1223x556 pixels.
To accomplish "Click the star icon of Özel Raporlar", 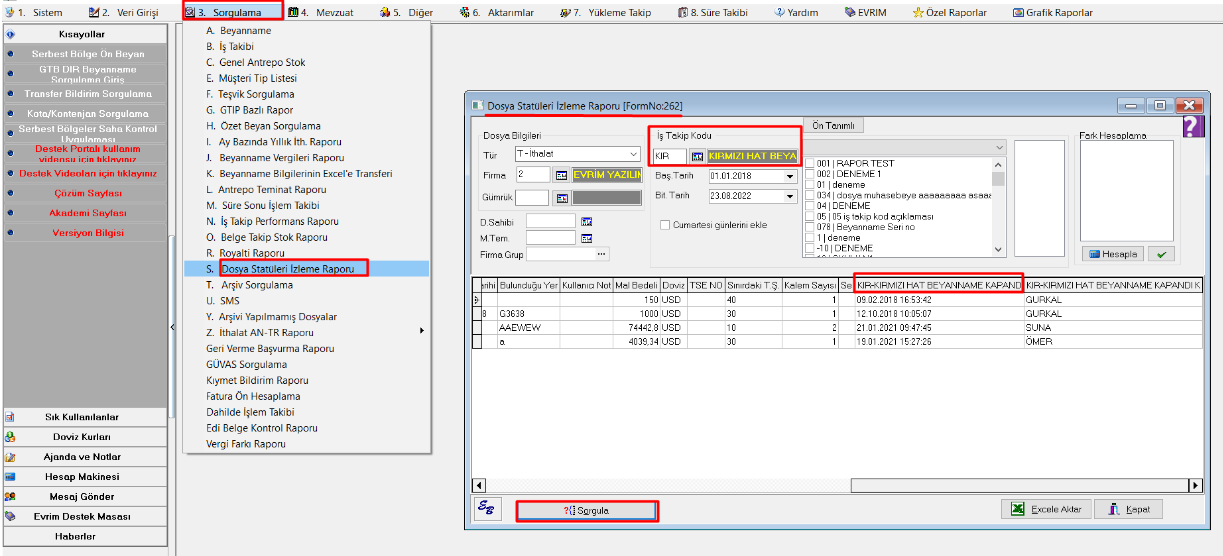I will (917, 13).
